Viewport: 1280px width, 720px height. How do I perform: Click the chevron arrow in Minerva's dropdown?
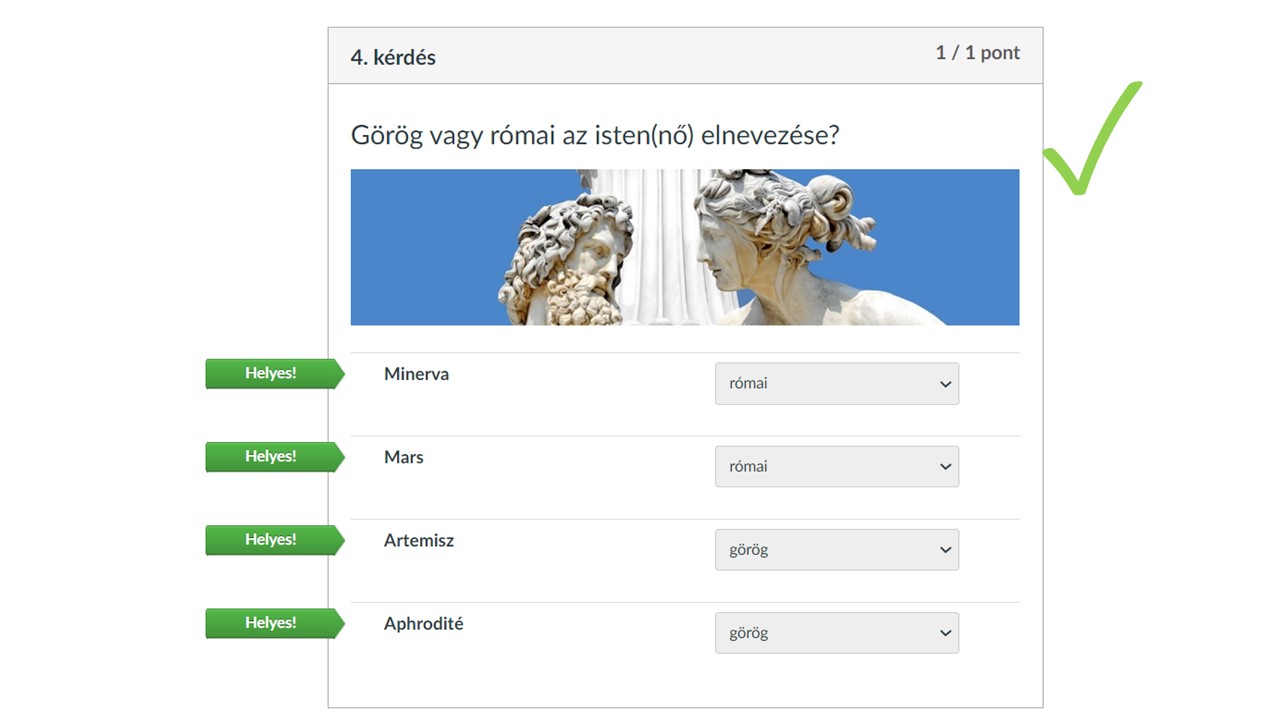point(945,384)
